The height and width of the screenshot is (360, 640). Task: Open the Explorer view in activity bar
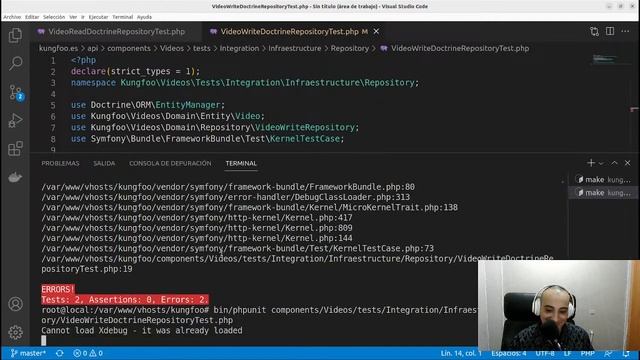click(x=15, y=35)
